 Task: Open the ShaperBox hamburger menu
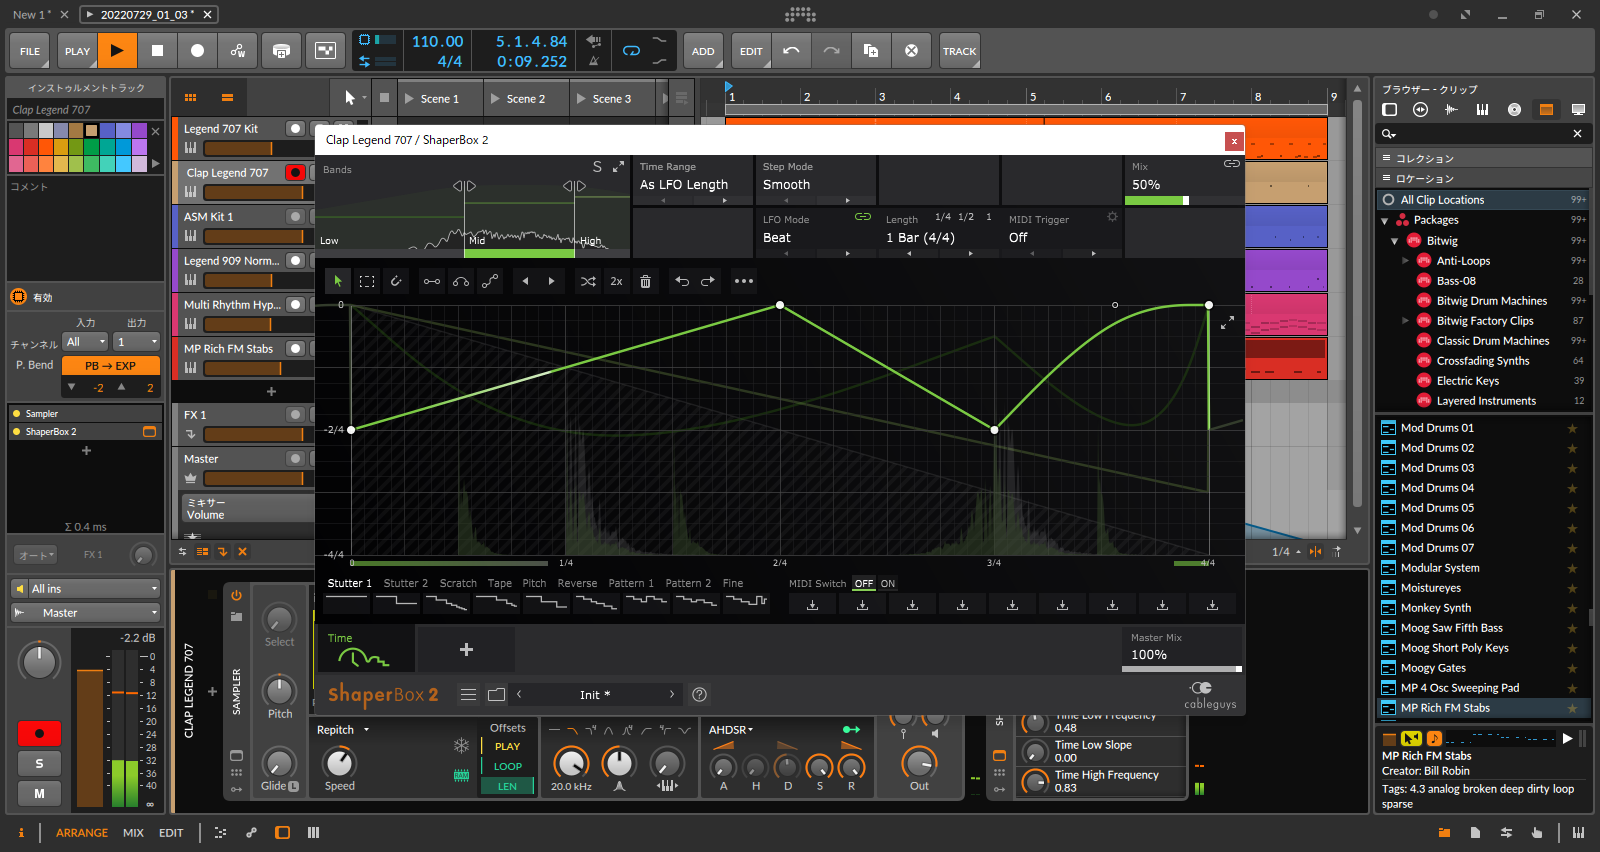tap(468, 694)
